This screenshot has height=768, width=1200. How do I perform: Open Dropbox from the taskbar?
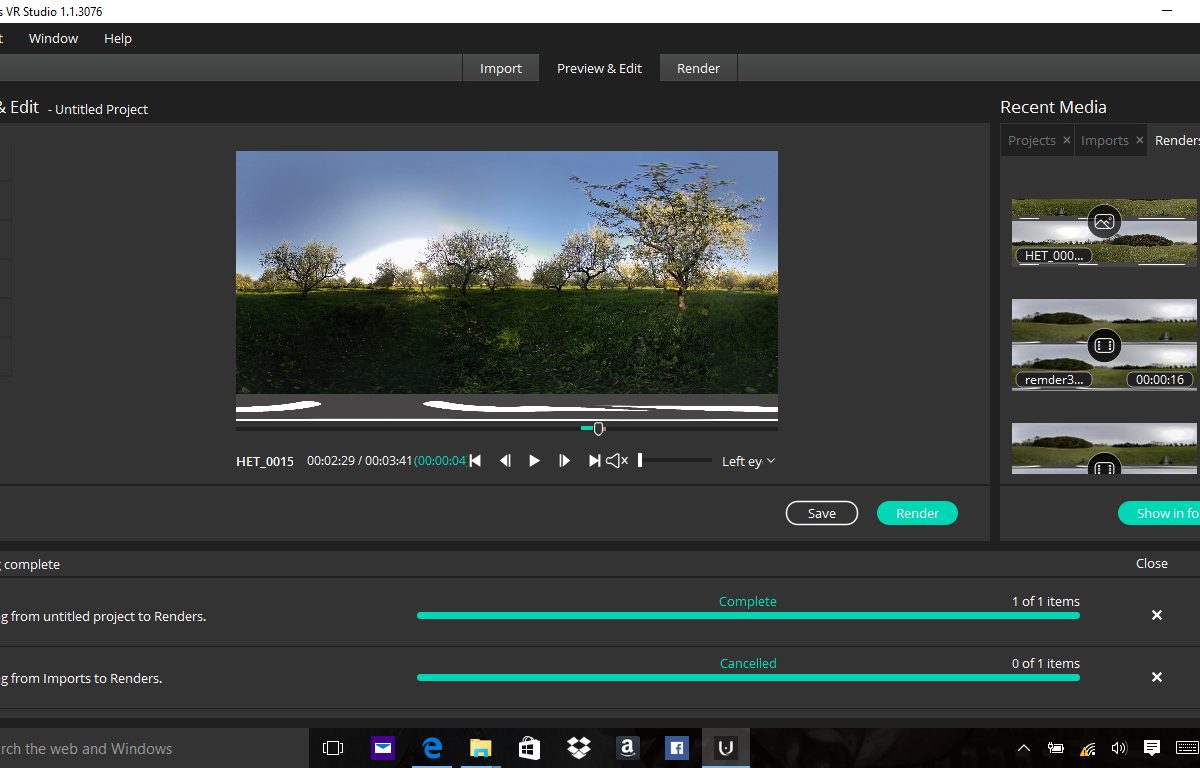click(x=578, y=748)
